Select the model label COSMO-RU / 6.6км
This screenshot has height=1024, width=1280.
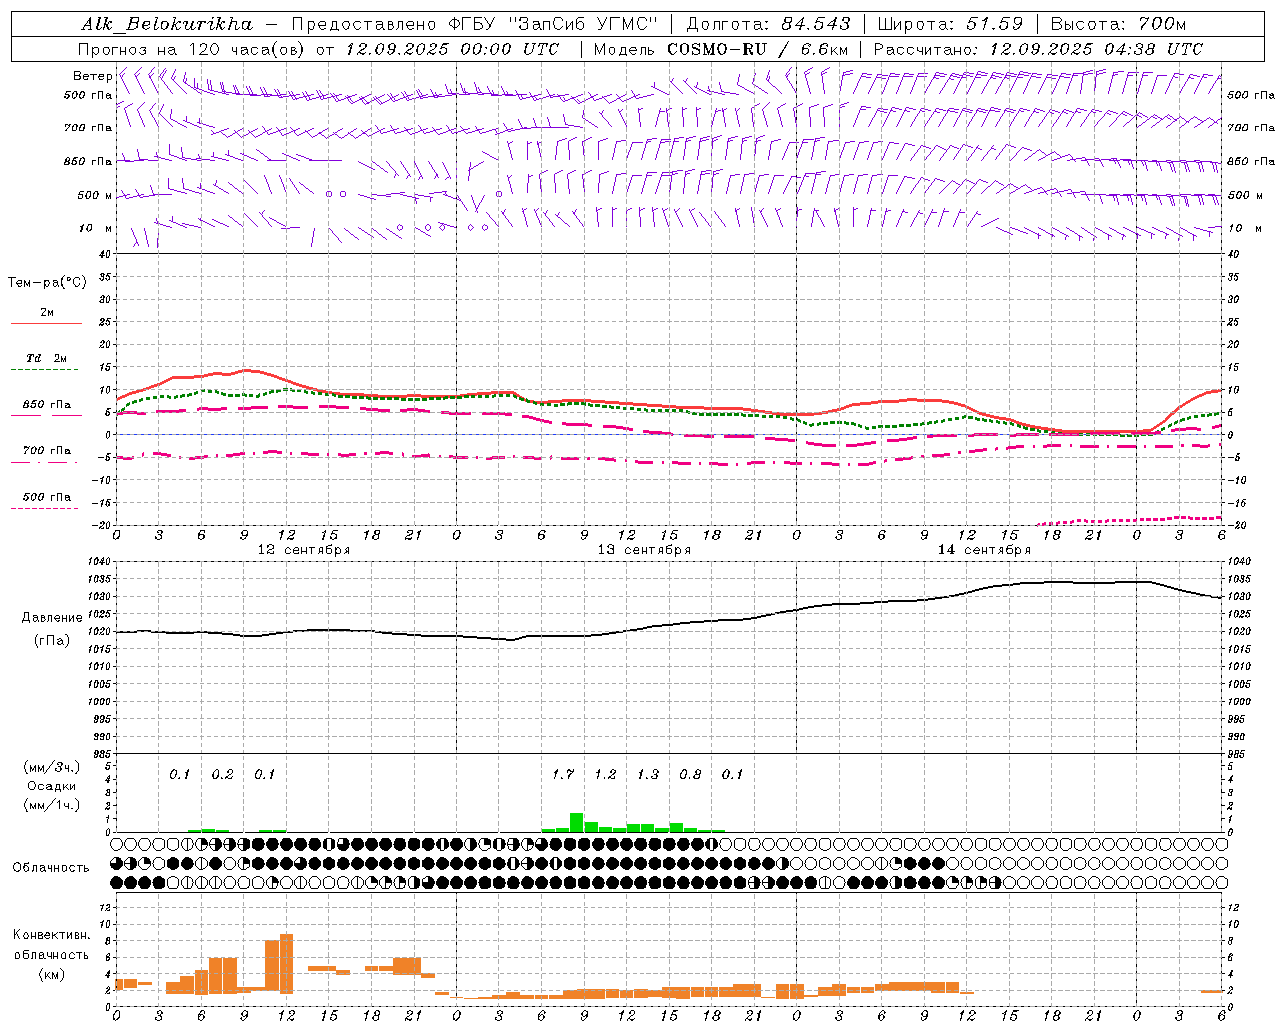pos(757,49)
